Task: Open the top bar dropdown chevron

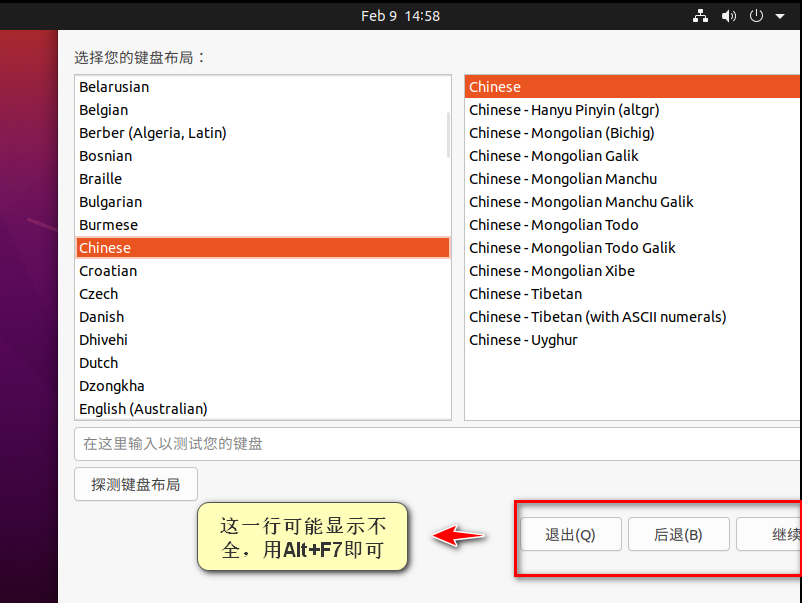Action: click(779, 15)
